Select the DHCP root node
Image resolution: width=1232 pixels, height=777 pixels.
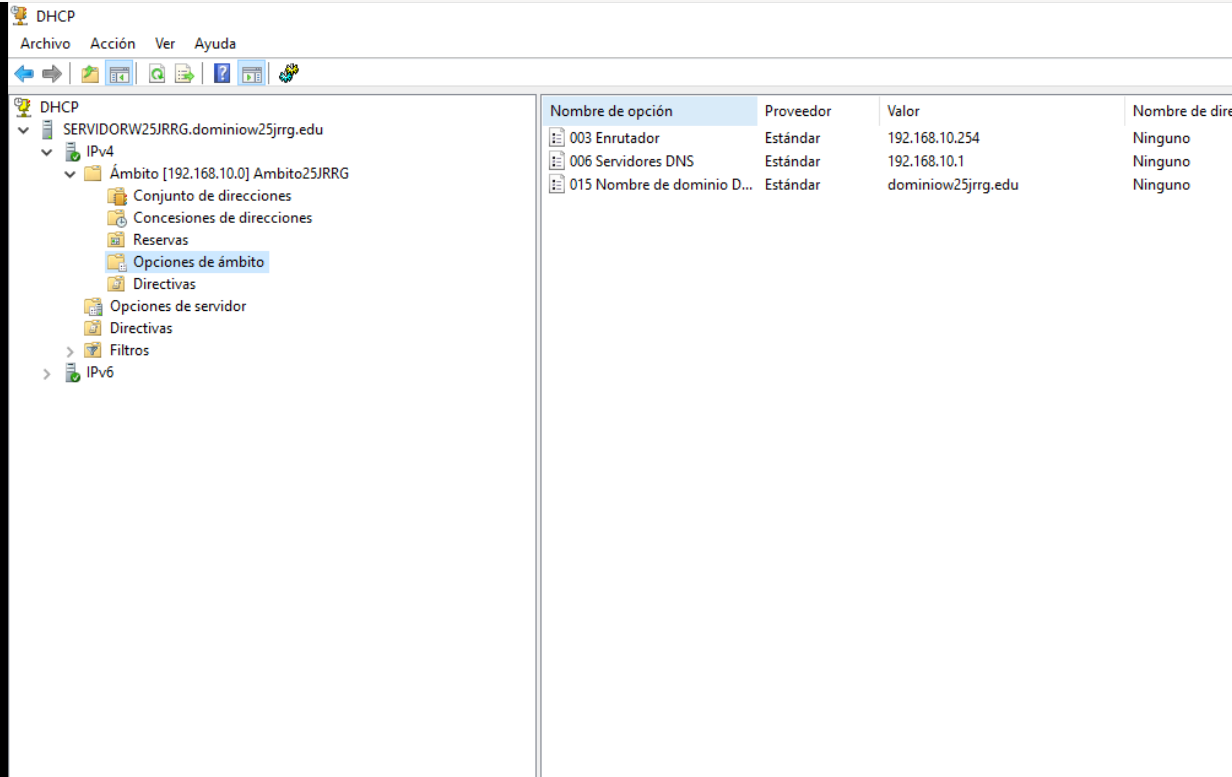click(59, 106)
